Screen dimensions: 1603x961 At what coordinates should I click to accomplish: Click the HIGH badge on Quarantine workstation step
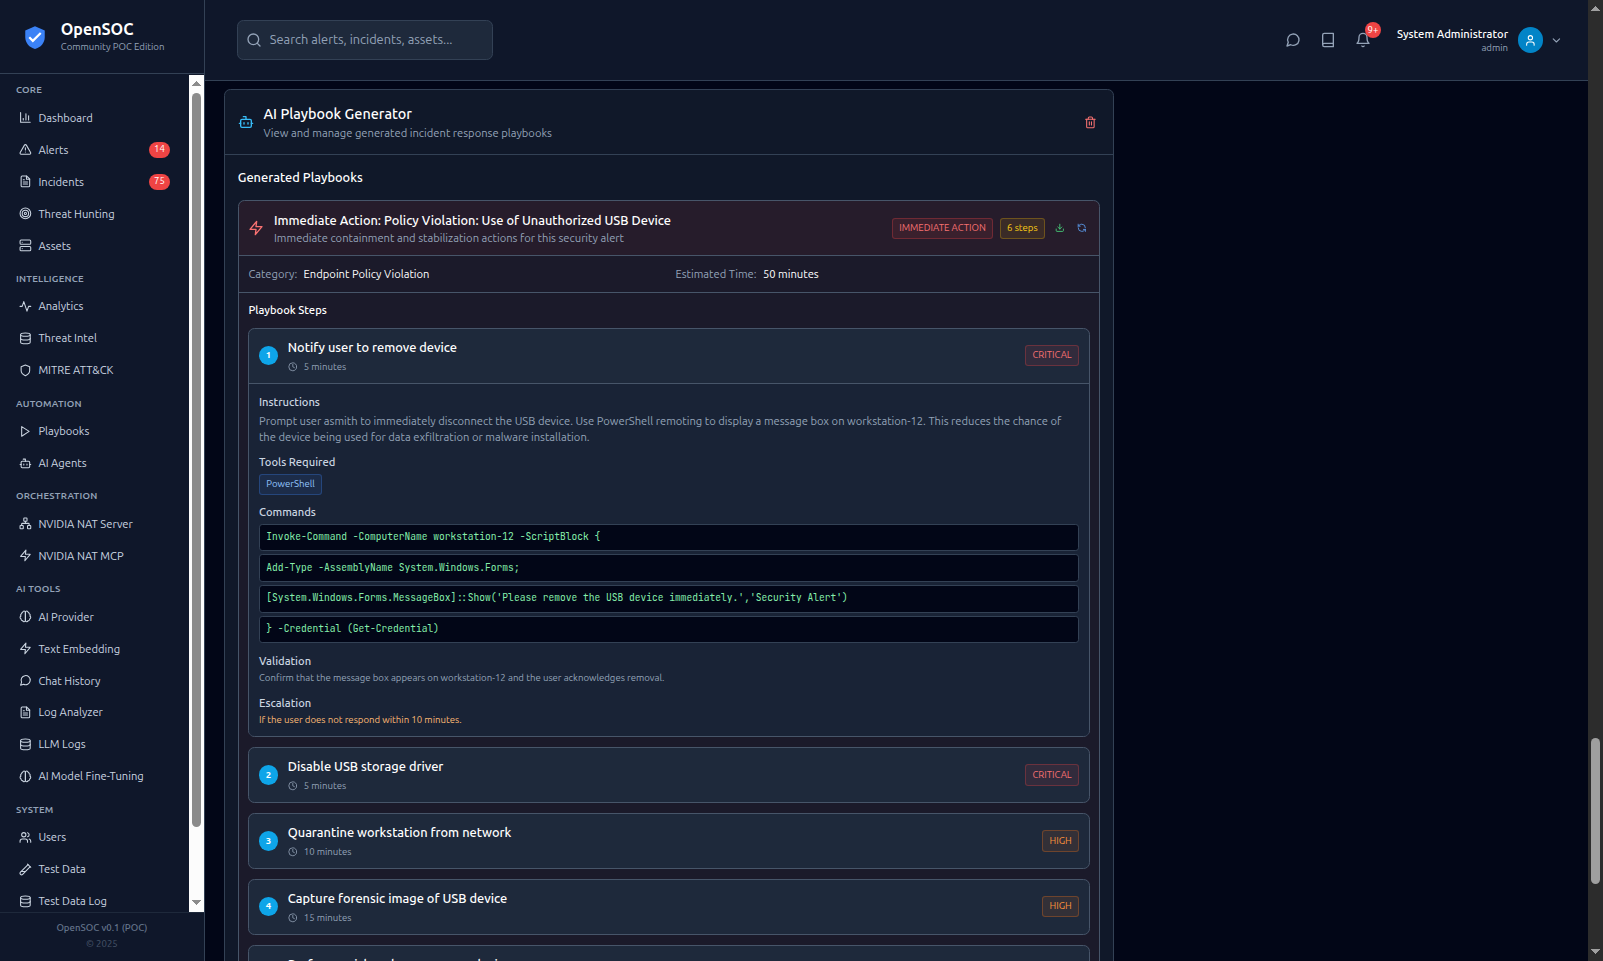[1060, 841]
